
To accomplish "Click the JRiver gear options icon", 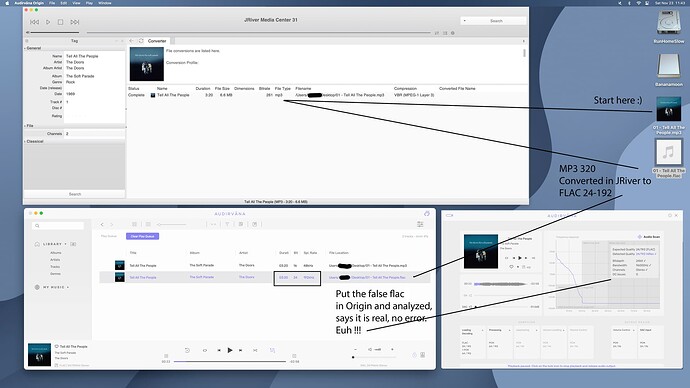I will 453,33.
